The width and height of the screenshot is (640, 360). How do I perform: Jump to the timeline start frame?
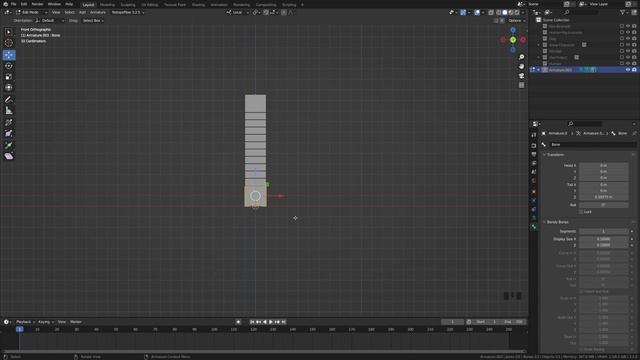[252, 322]
